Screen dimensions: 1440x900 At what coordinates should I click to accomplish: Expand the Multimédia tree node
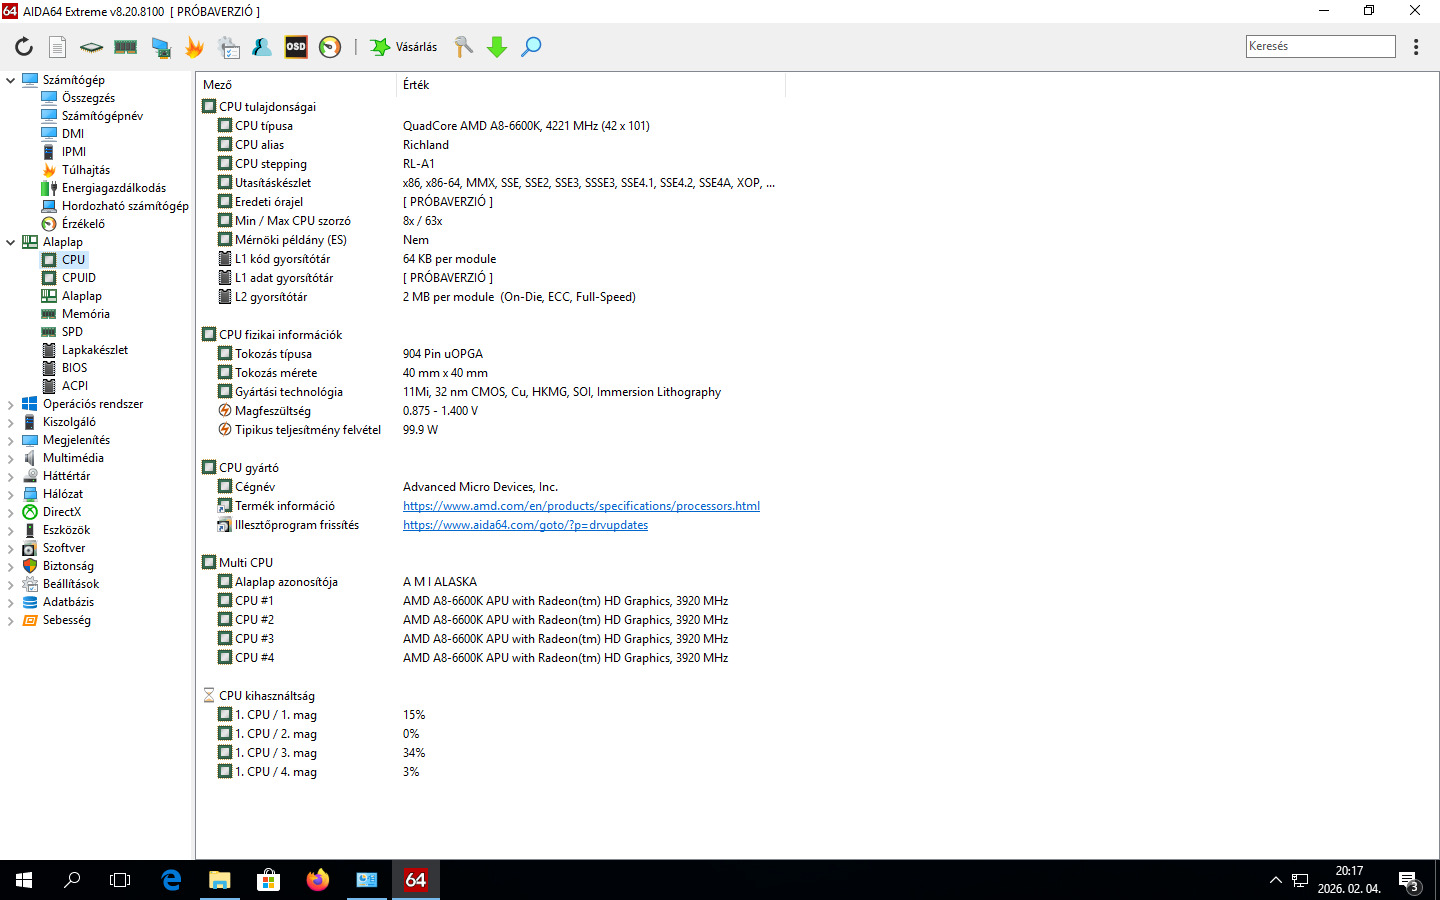pos(11,458)
